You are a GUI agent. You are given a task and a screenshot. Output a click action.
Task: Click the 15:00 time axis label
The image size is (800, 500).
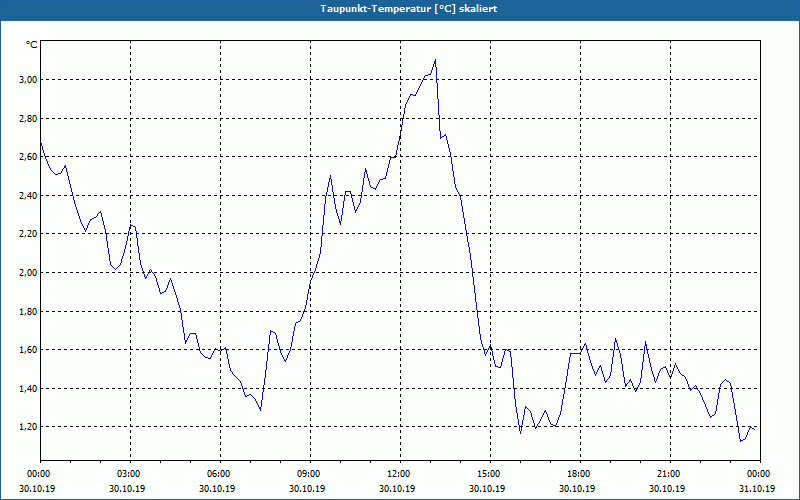490,474
